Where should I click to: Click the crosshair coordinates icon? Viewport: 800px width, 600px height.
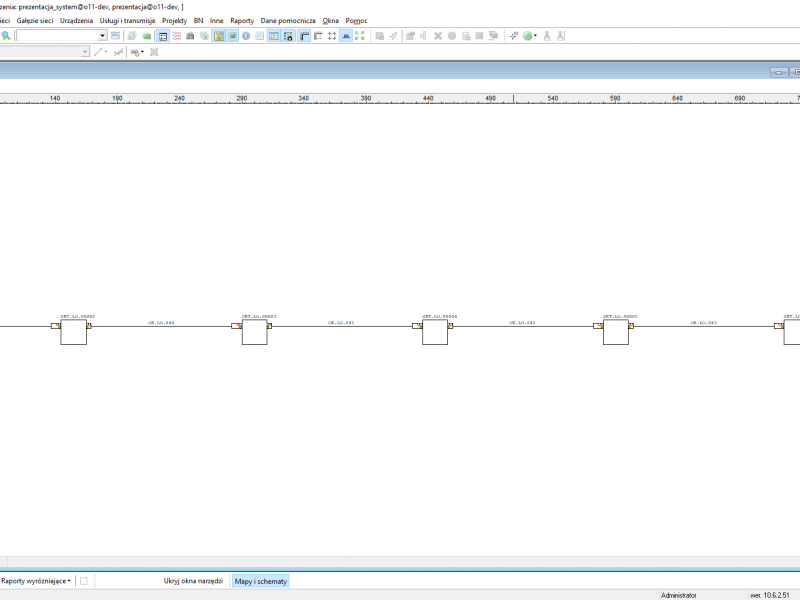[514, 36]
